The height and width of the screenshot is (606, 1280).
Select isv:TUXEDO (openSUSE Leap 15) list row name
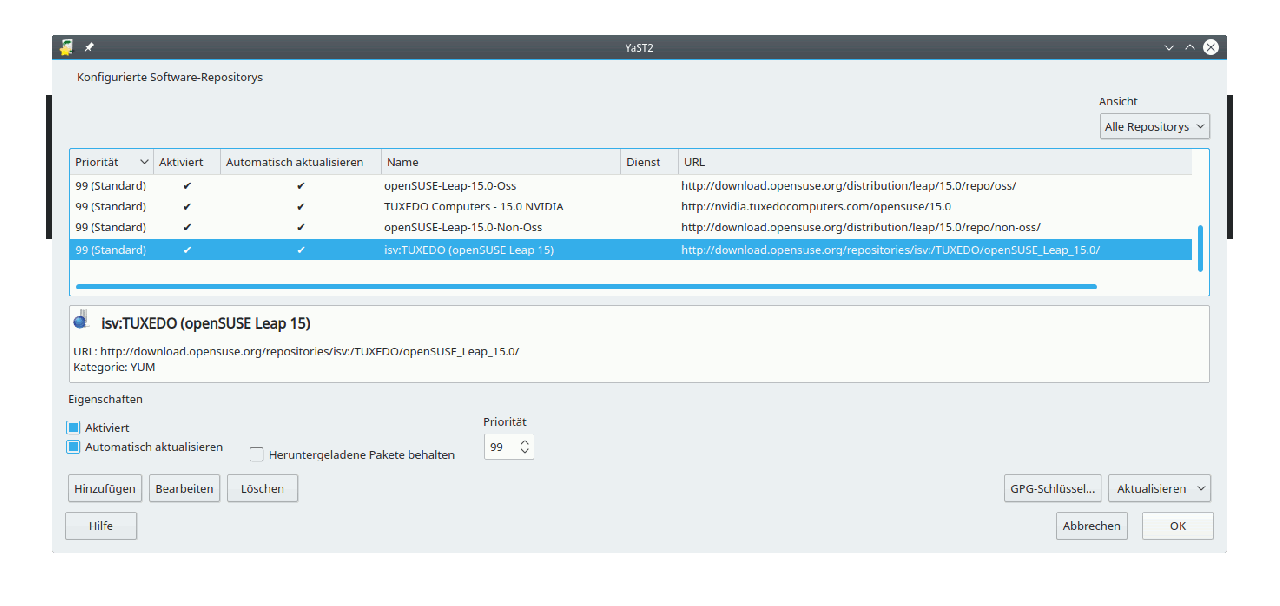click(469, 250)
